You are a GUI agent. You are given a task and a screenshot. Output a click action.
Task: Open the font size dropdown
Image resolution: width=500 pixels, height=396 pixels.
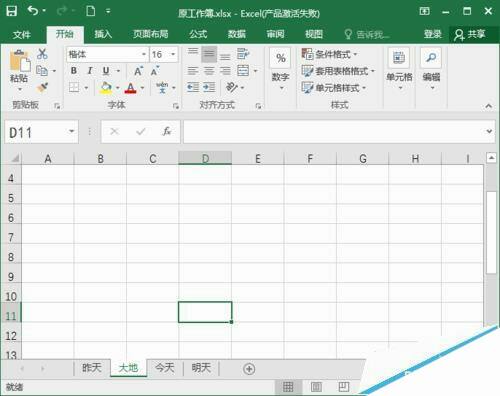point(173,54)
